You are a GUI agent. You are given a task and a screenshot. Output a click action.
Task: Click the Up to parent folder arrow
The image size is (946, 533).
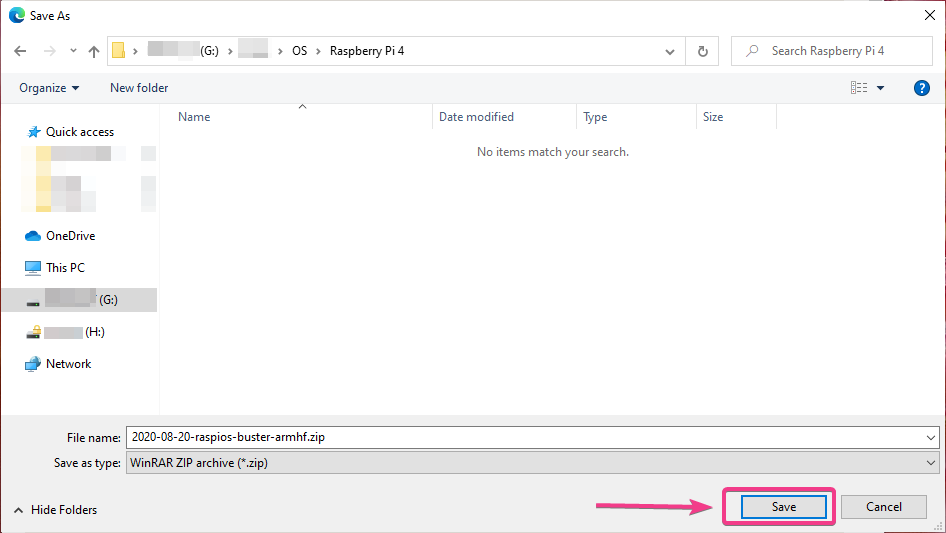pos(94,51)
